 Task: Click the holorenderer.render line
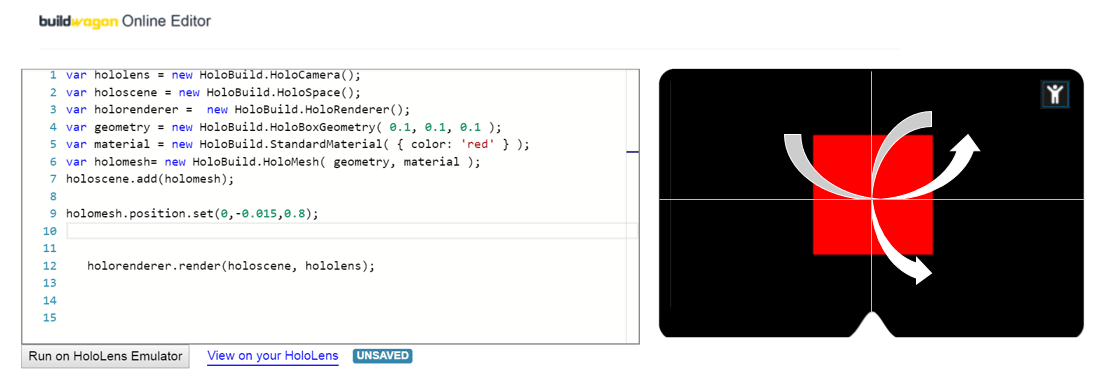pyautogui.click(x=231, y=266)
